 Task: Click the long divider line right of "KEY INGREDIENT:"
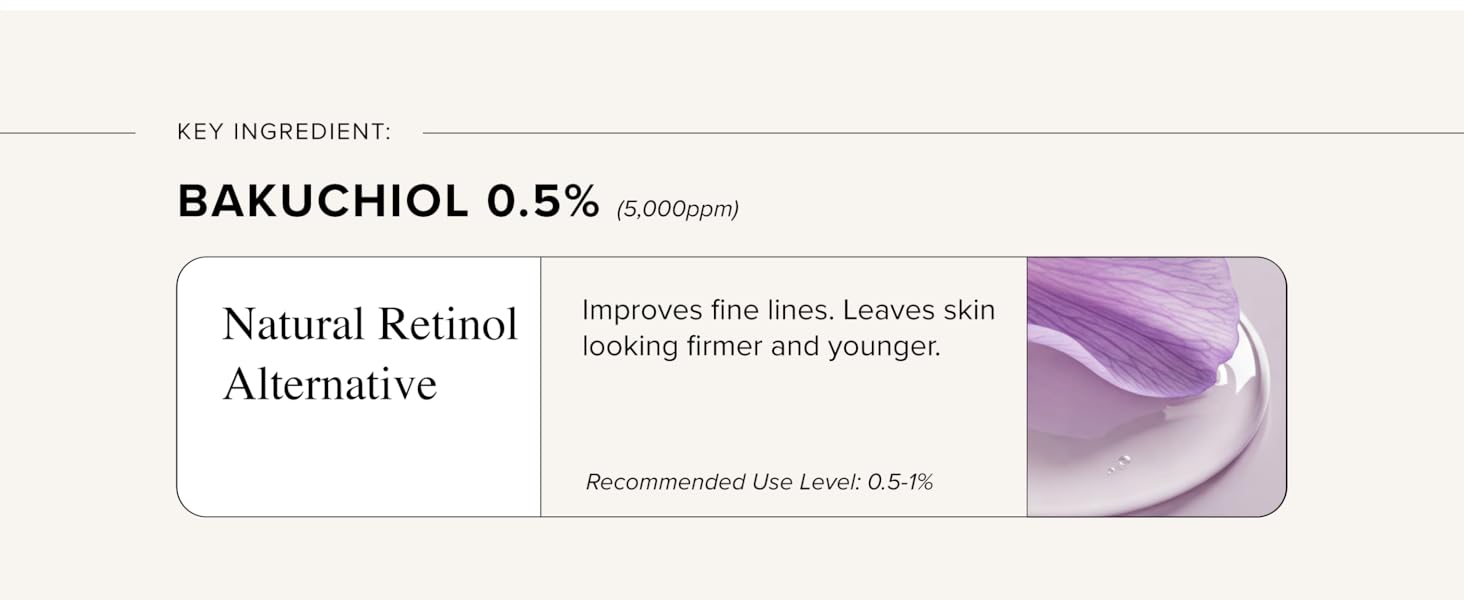click(x=940, y=132)
